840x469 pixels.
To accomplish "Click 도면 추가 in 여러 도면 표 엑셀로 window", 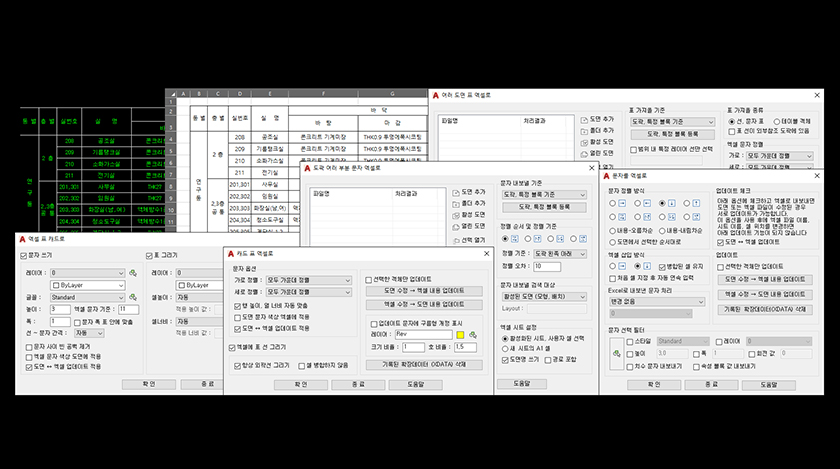I will point(597,119).
